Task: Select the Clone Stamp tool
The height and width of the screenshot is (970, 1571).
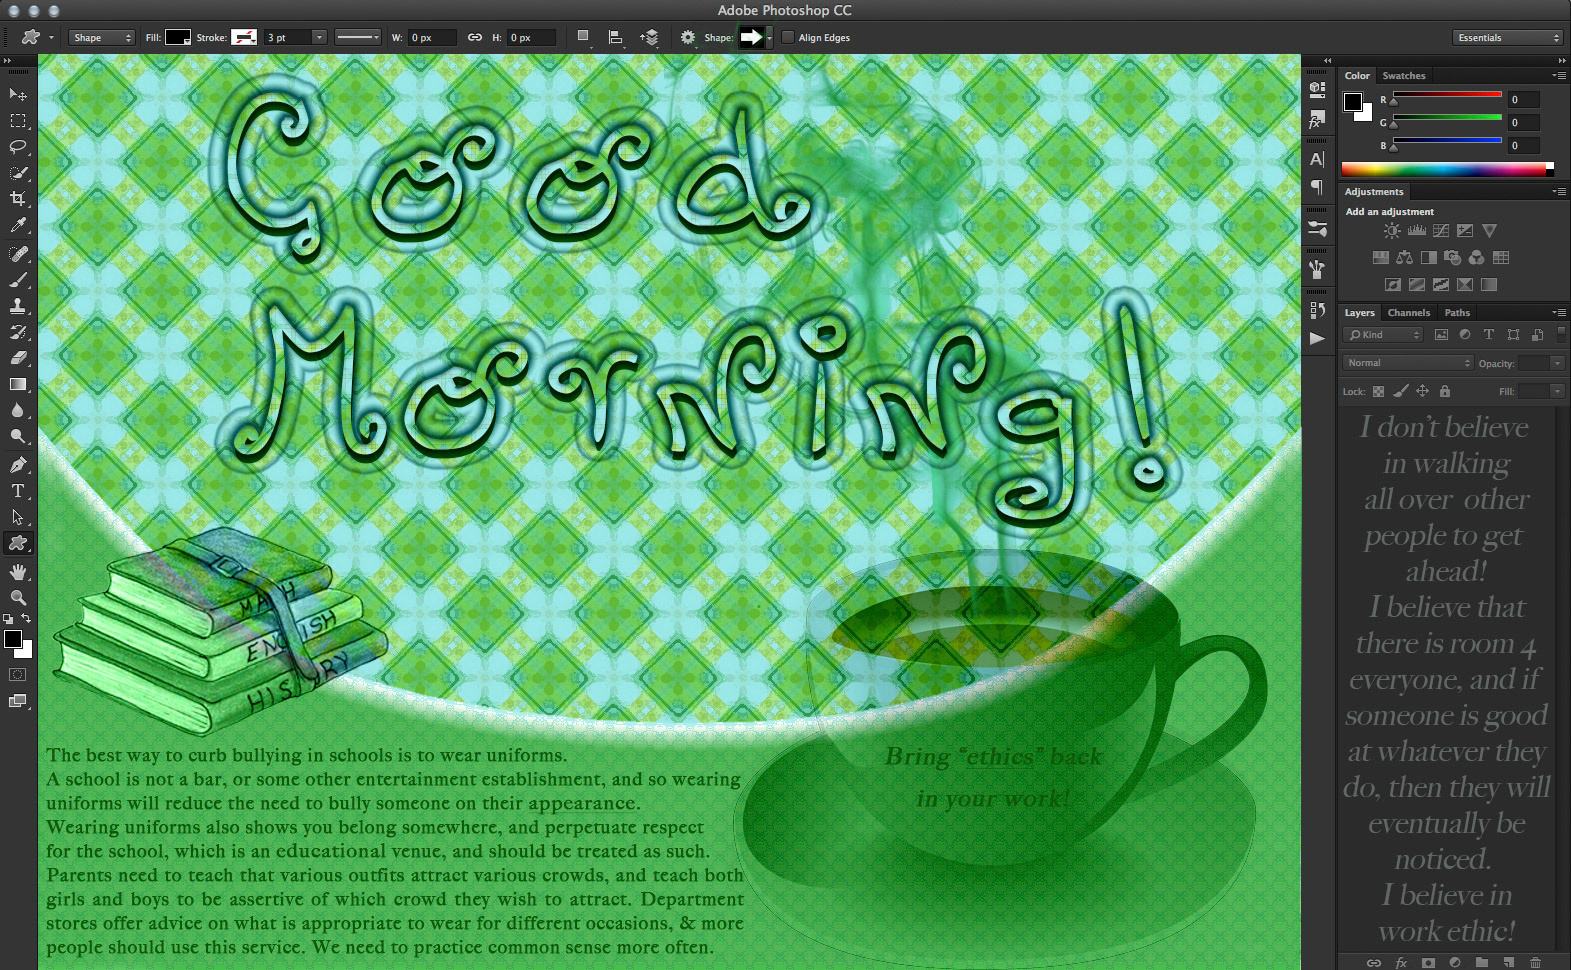Action: [x=18, y=306]
